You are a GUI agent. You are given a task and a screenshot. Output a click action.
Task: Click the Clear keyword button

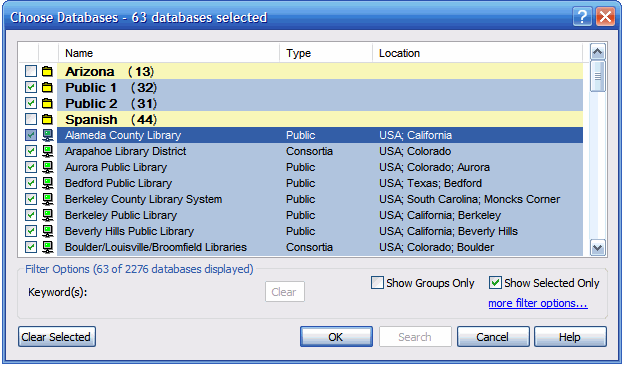285,292
